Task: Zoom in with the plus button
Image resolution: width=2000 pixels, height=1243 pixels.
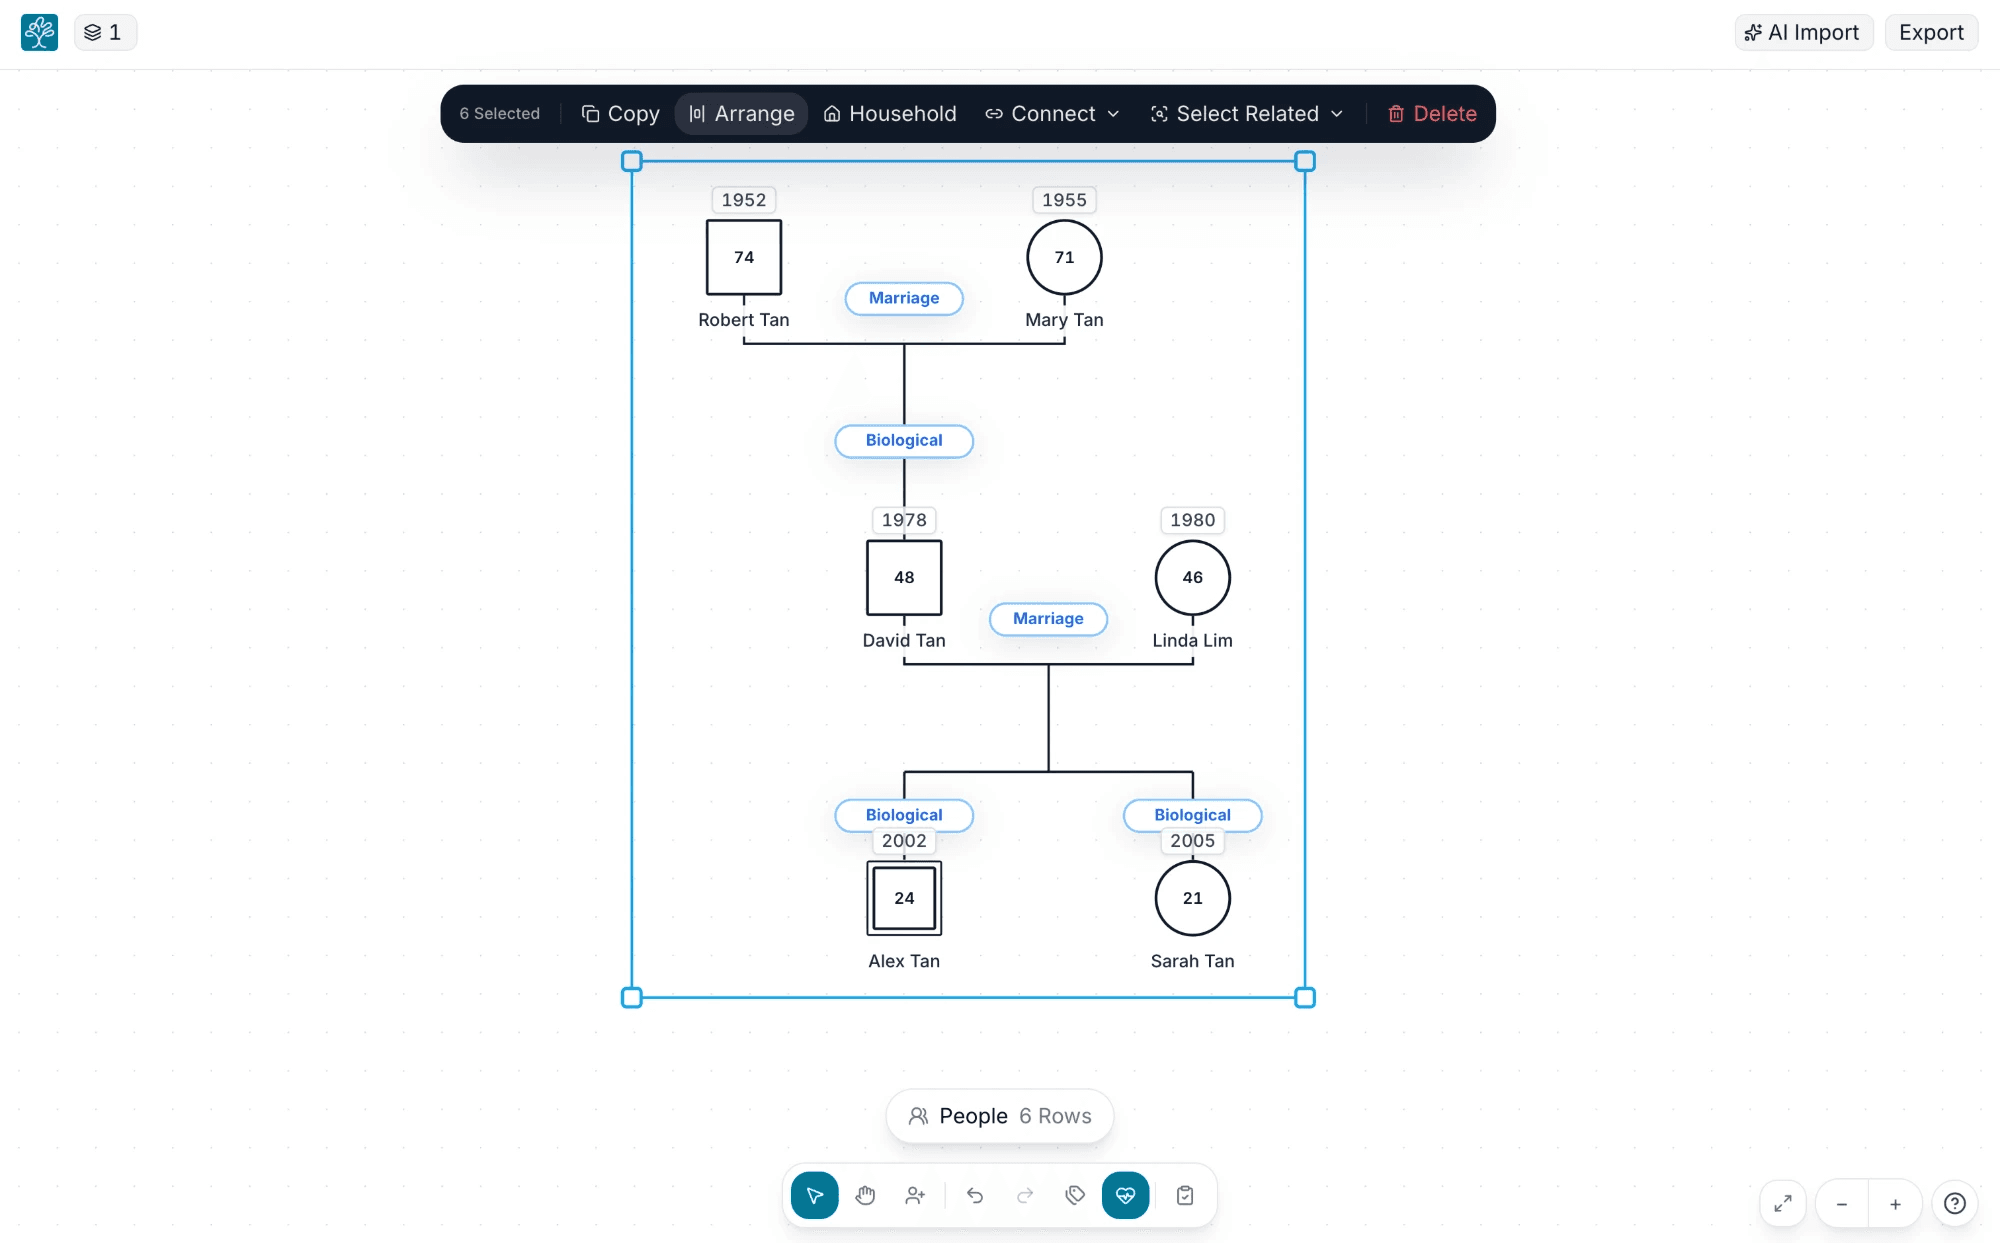Action: (x=1895, y=1204)
